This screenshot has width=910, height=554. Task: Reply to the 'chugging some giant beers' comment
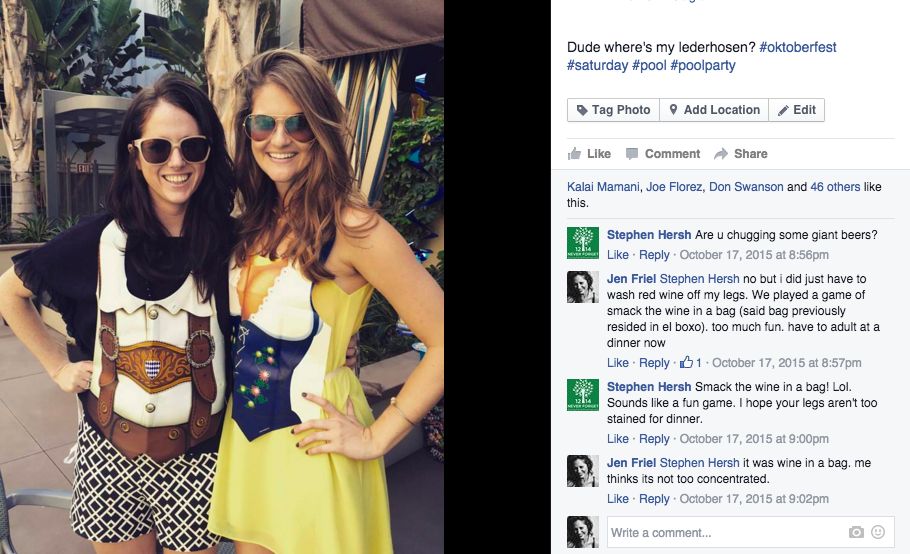coord(654,255)
